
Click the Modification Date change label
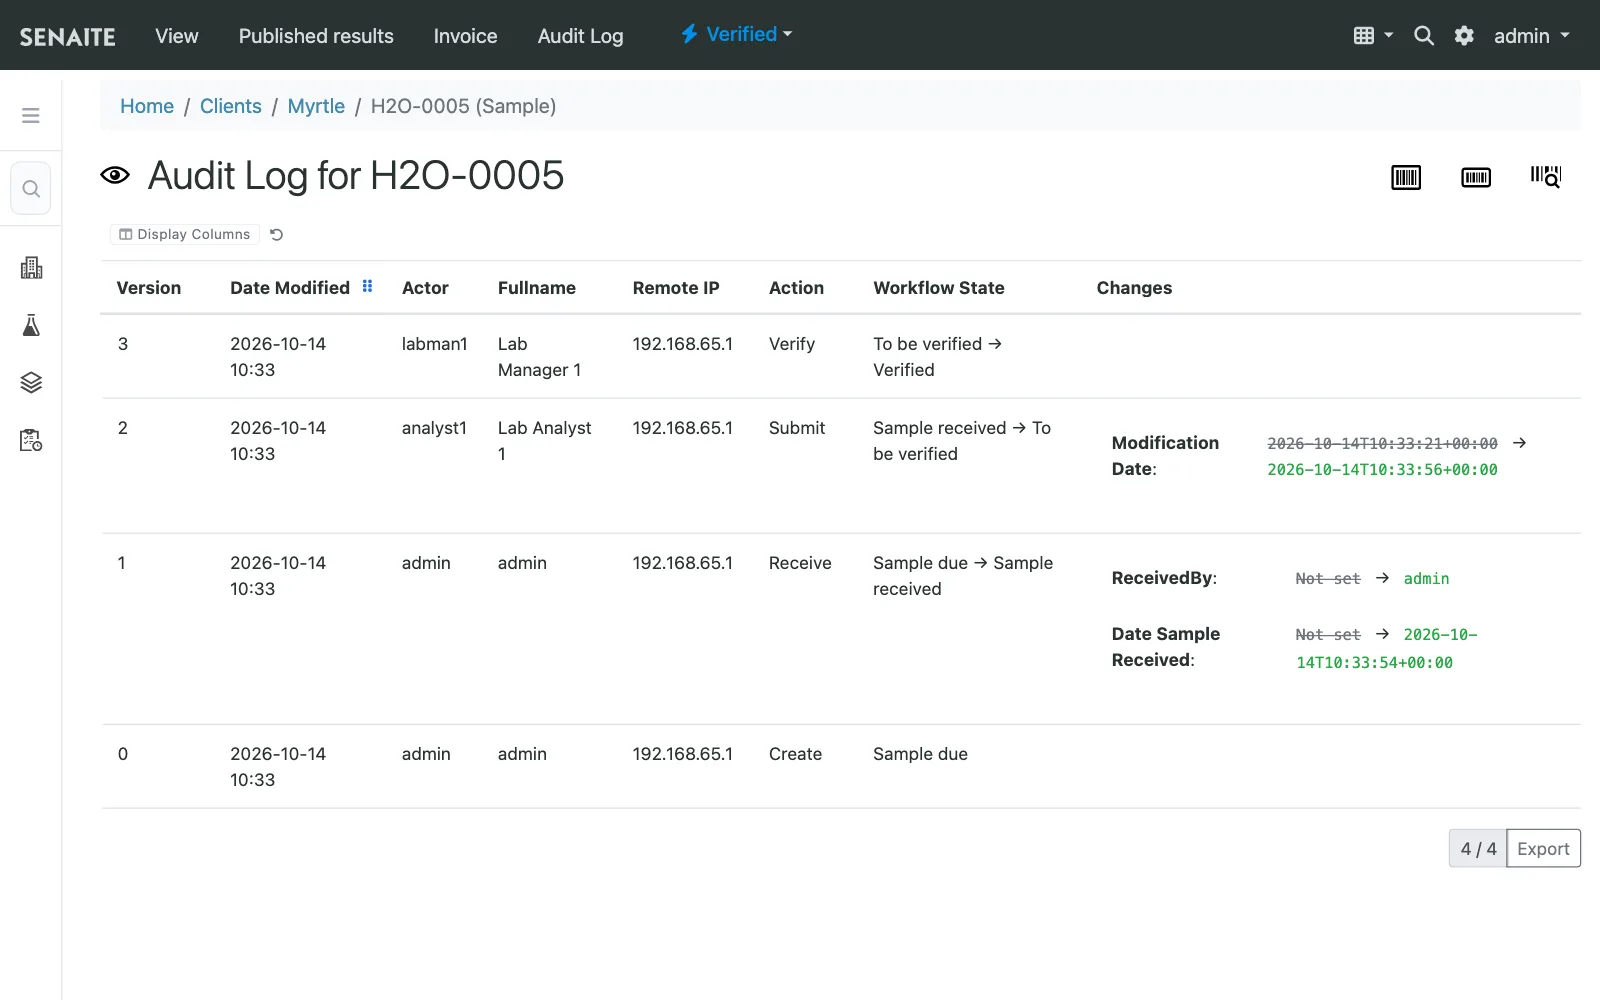coord(1165,456)
